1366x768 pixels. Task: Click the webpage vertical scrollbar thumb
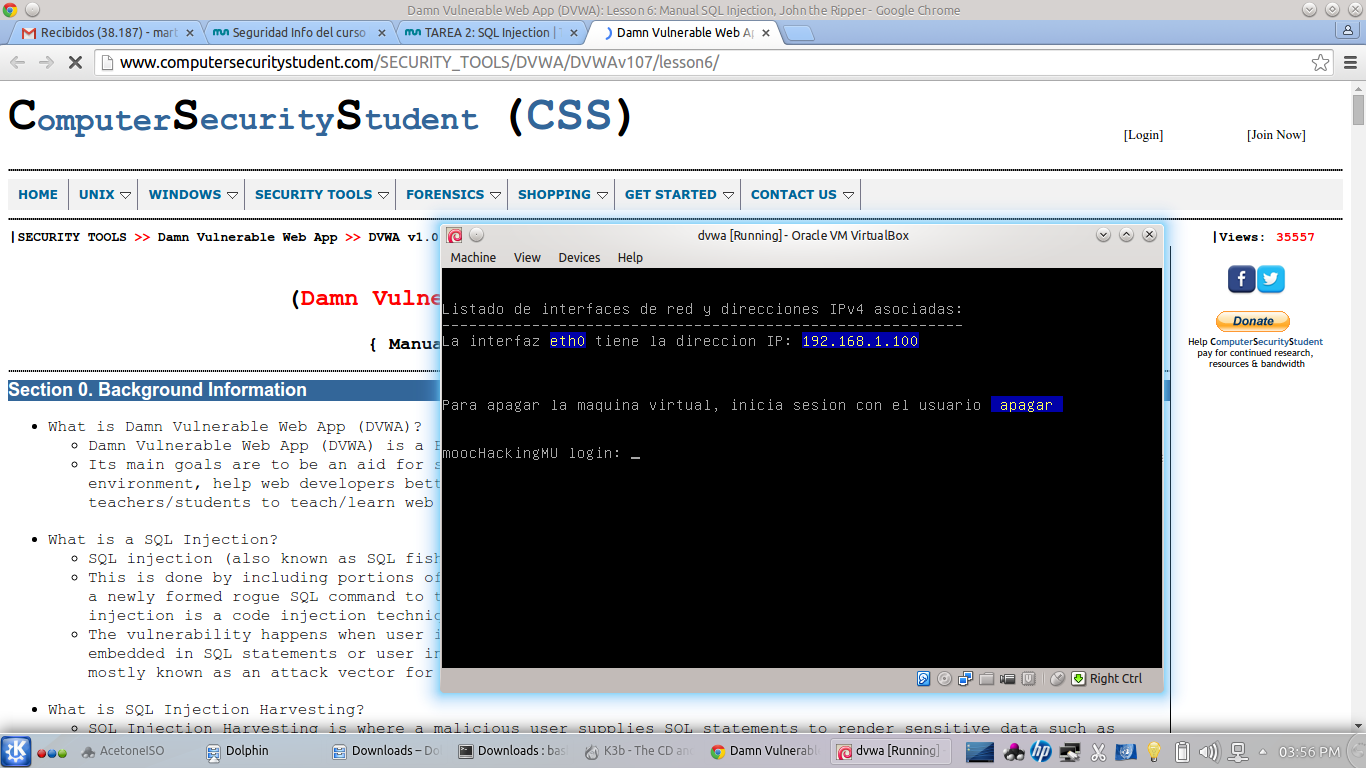(x=1358, y=109)
